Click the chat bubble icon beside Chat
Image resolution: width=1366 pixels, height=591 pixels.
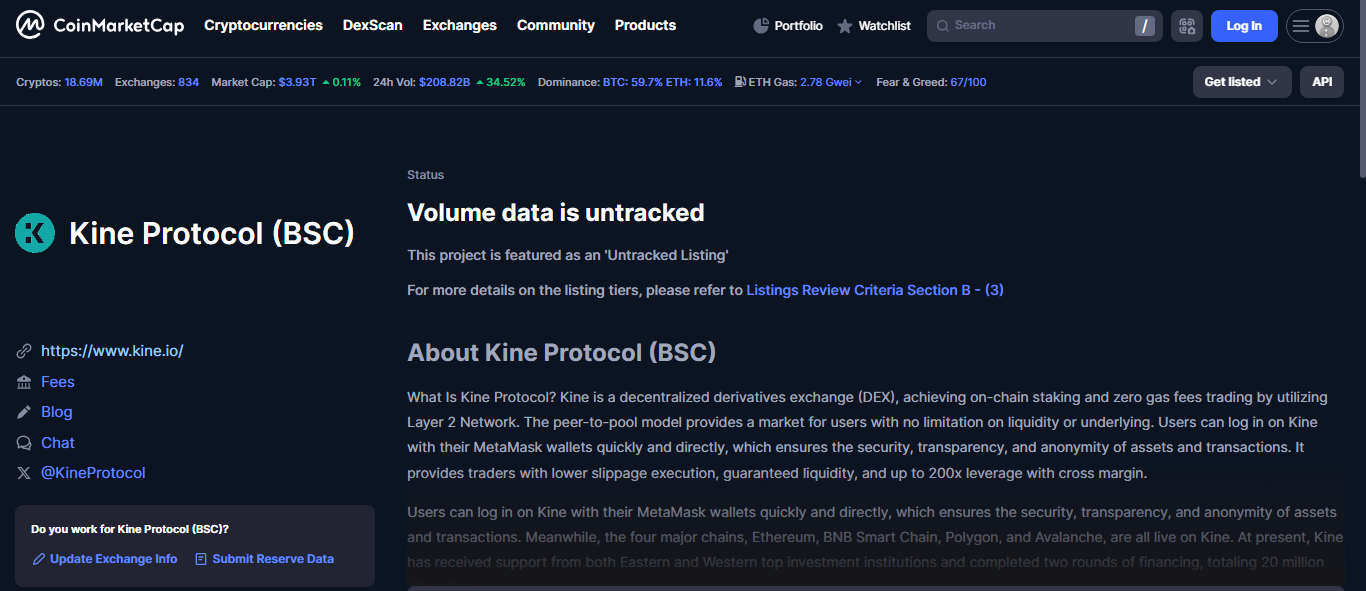coord(24,443)
